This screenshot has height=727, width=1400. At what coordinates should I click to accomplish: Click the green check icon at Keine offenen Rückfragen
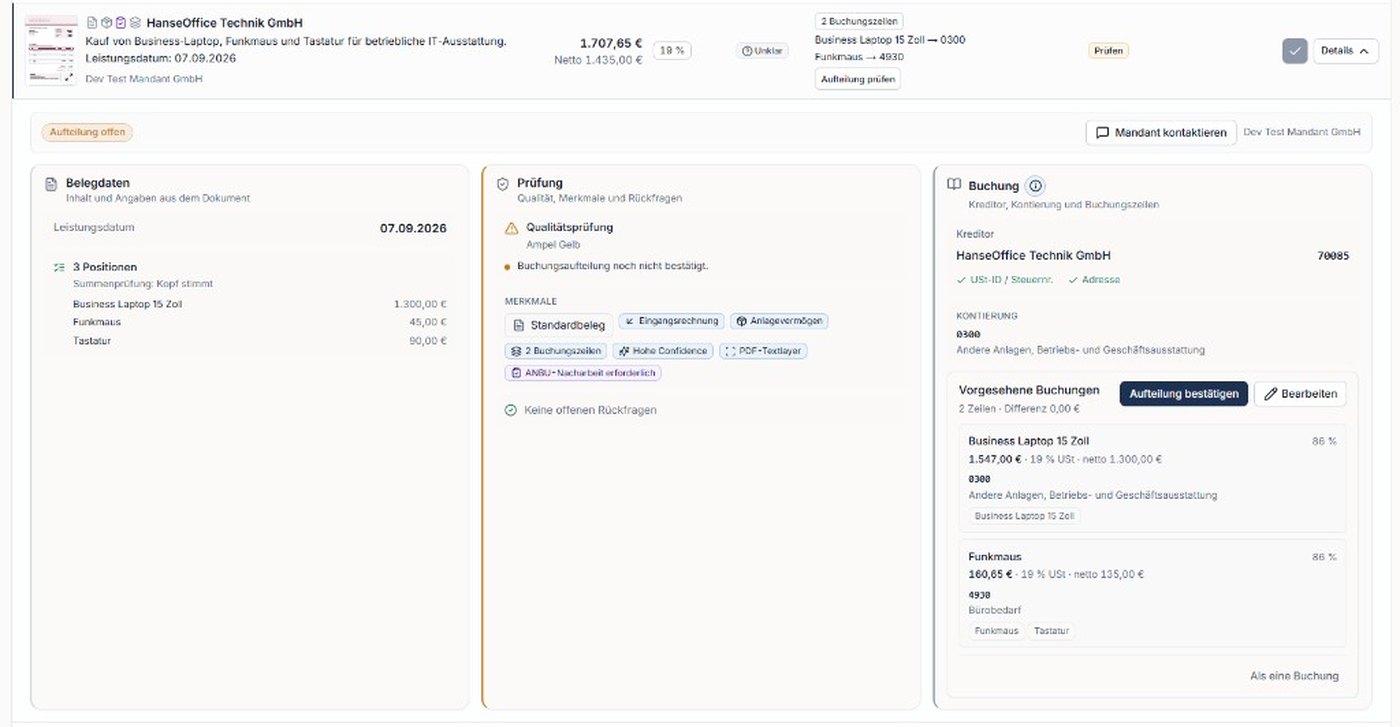(x=510, y=410)
